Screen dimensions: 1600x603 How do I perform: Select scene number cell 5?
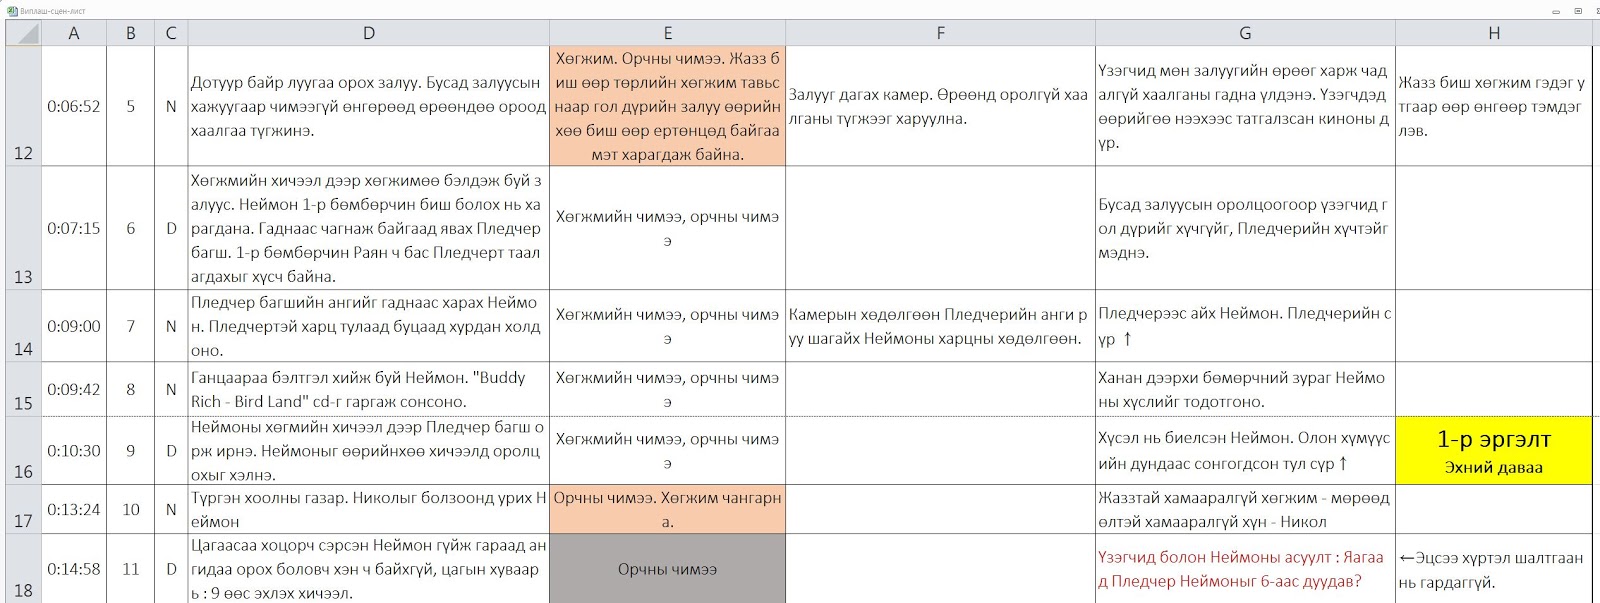pyautogui.click(x=130, y=106)
